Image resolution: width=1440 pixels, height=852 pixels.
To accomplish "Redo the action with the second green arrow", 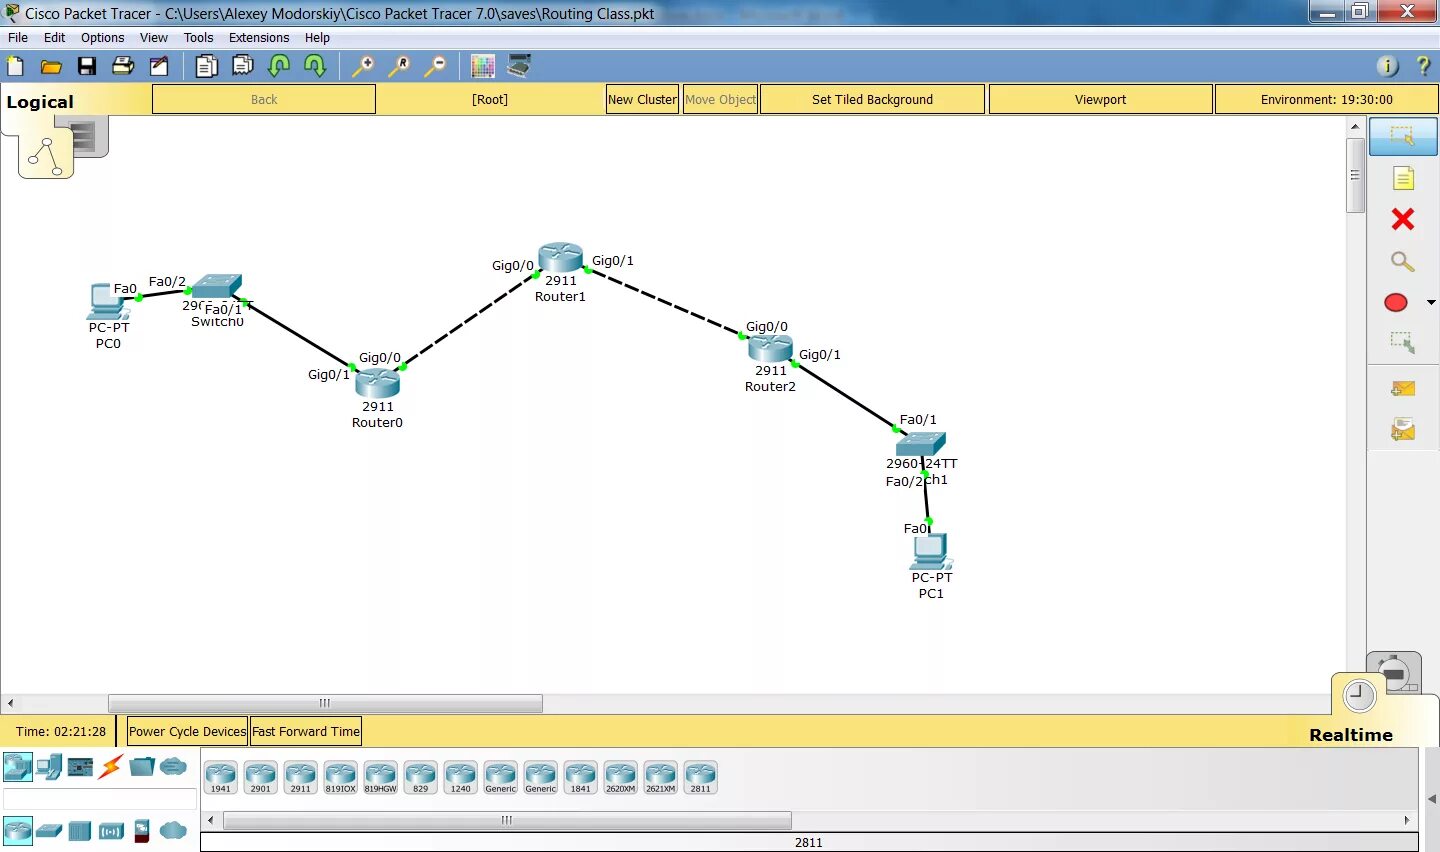I will [315, 67].
